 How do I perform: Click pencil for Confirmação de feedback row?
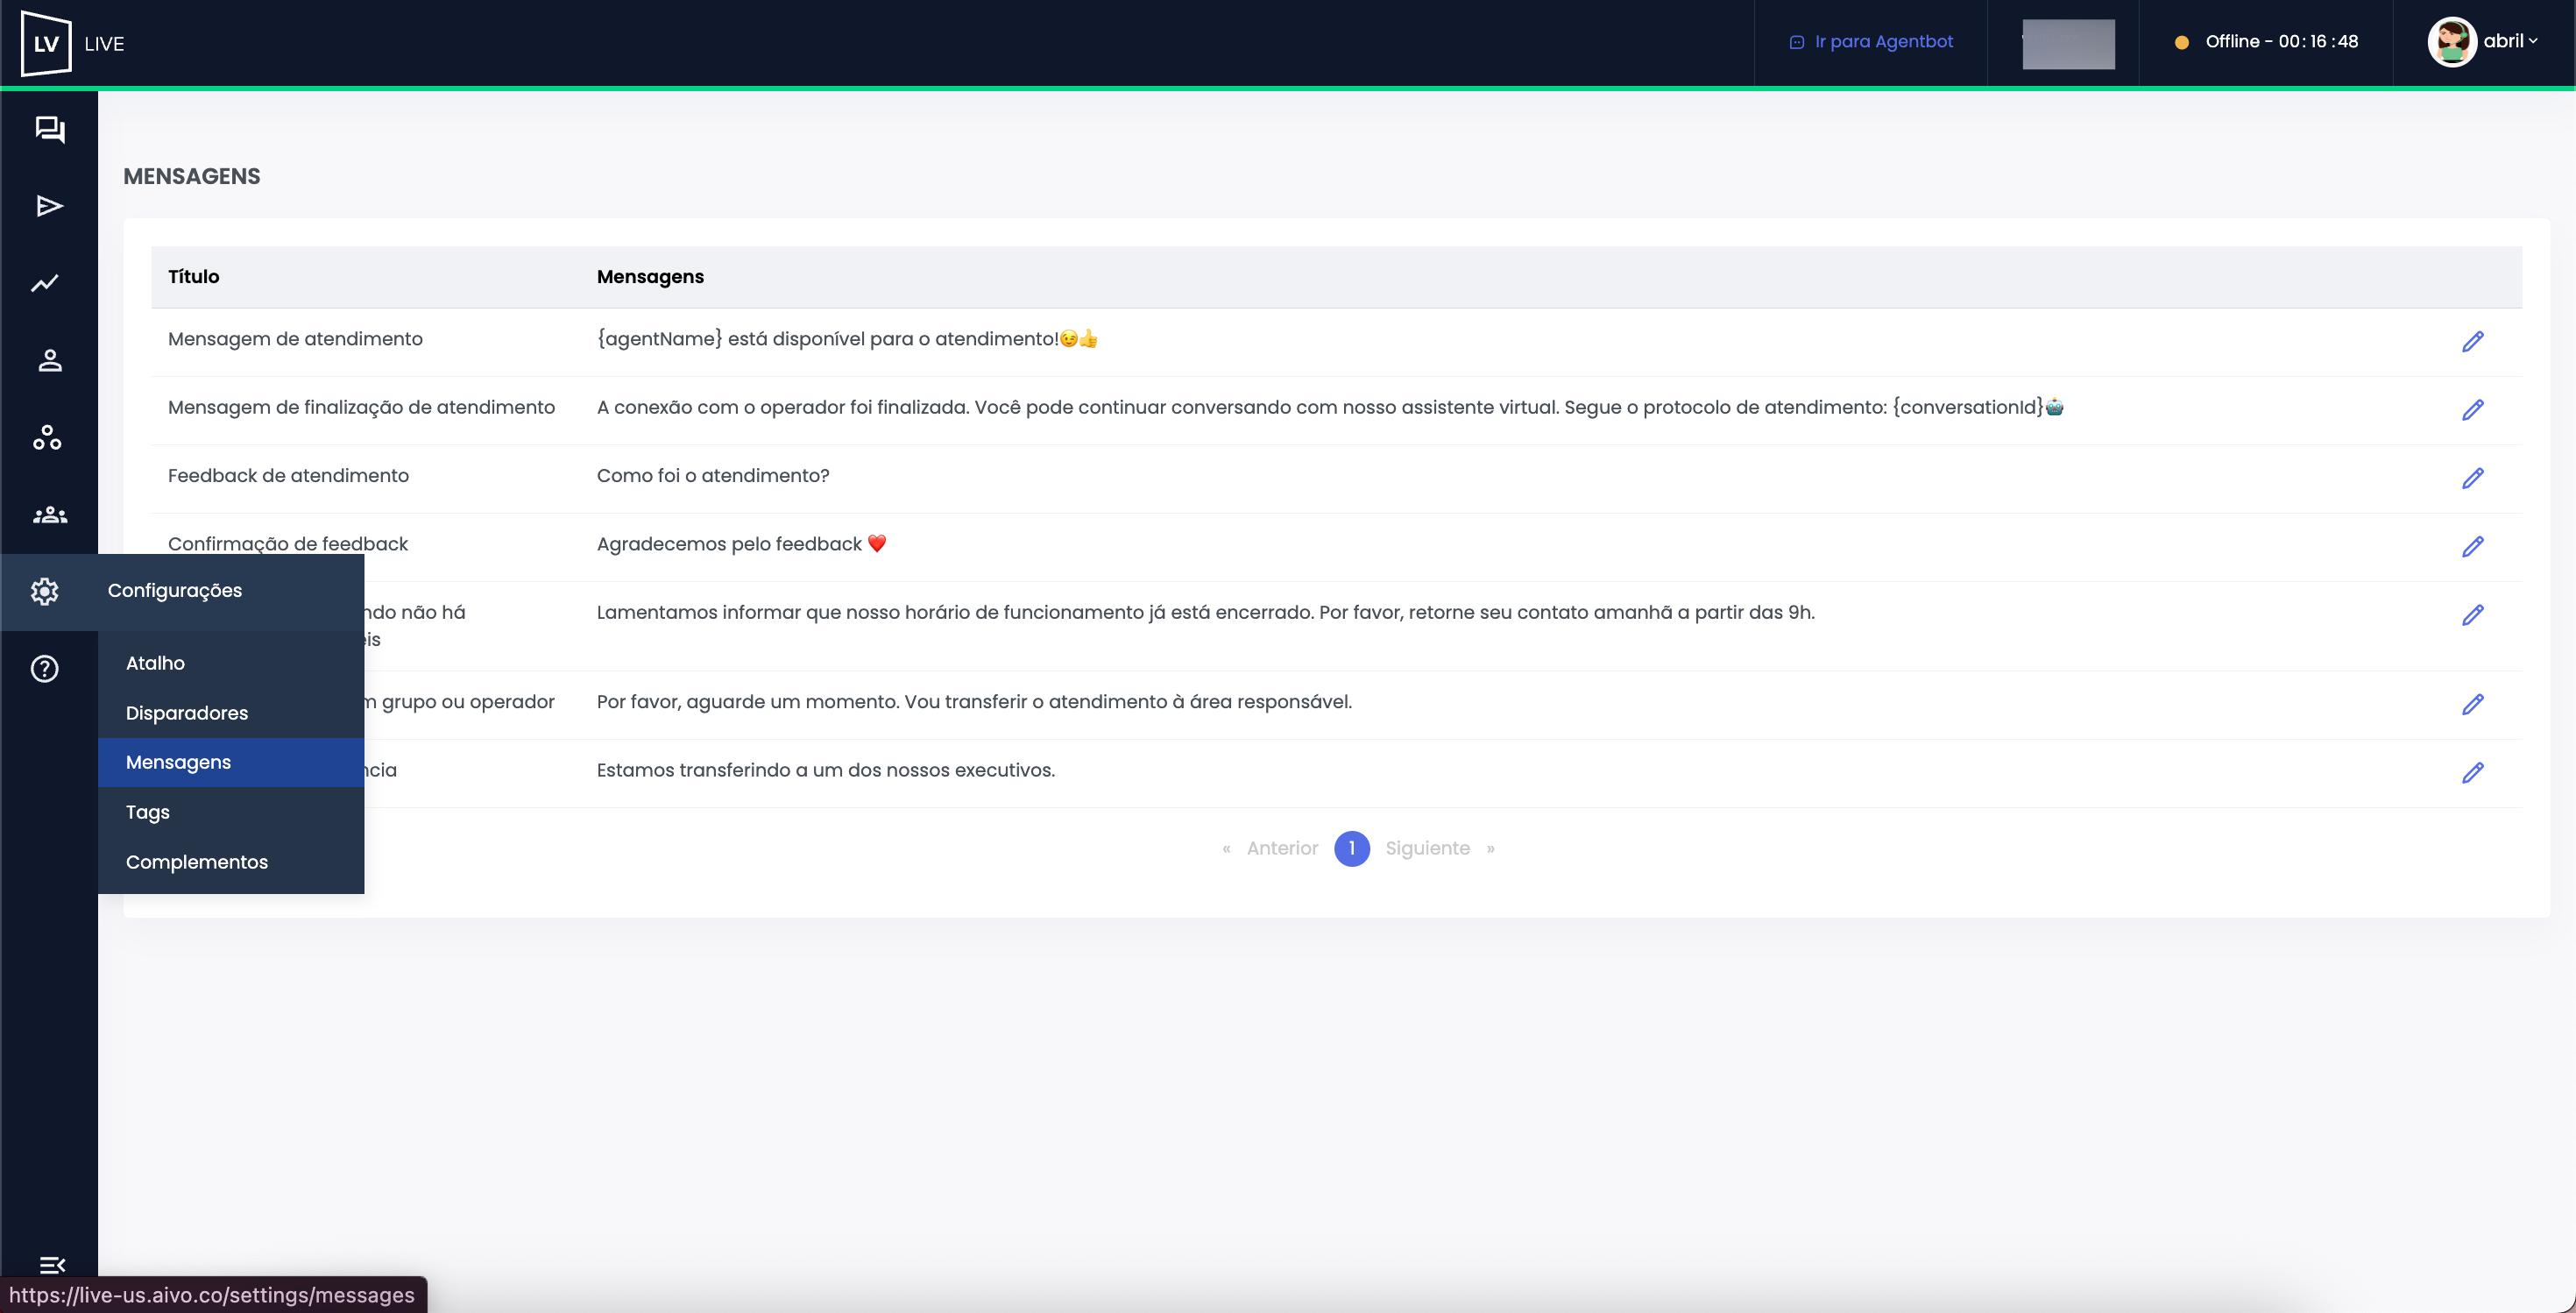2472,547
